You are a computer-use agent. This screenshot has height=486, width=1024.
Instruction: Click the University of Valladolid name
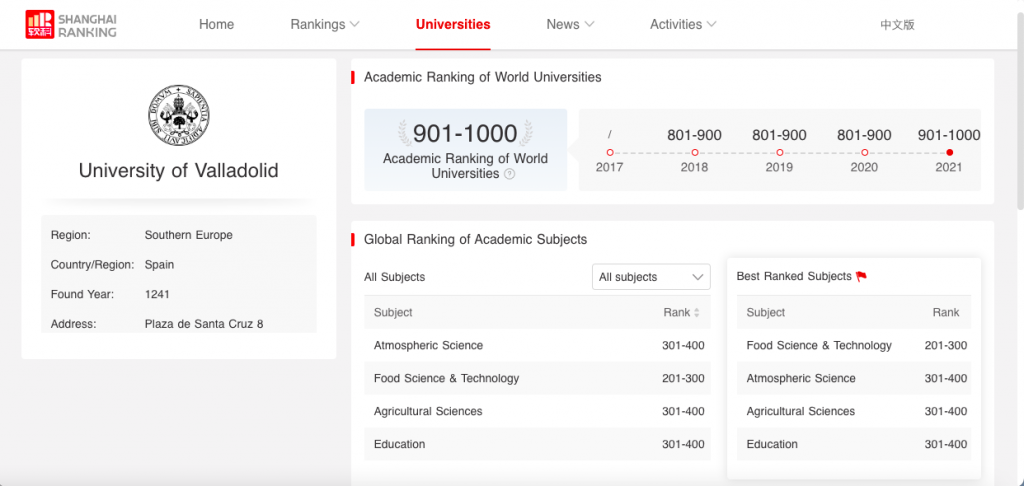[178, 171]
